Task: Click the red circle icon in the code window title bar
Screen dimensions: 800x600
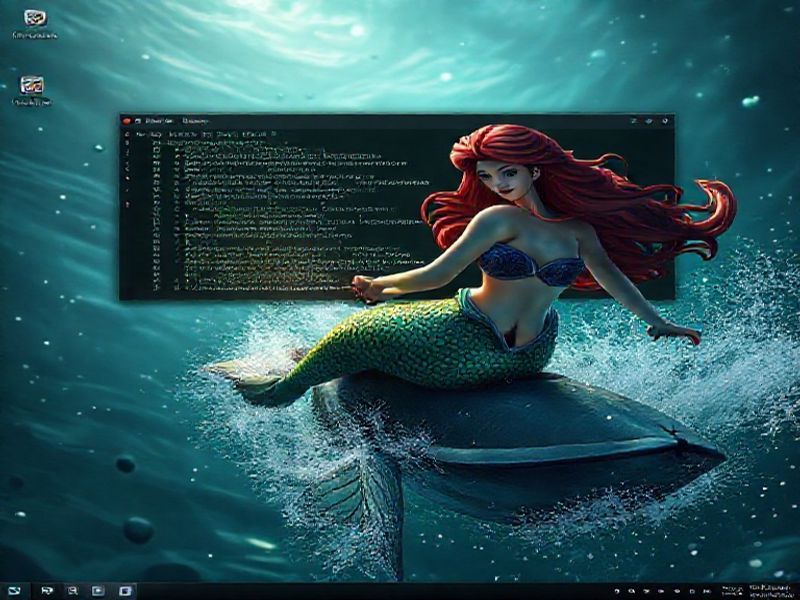Action: pos(127,121)
